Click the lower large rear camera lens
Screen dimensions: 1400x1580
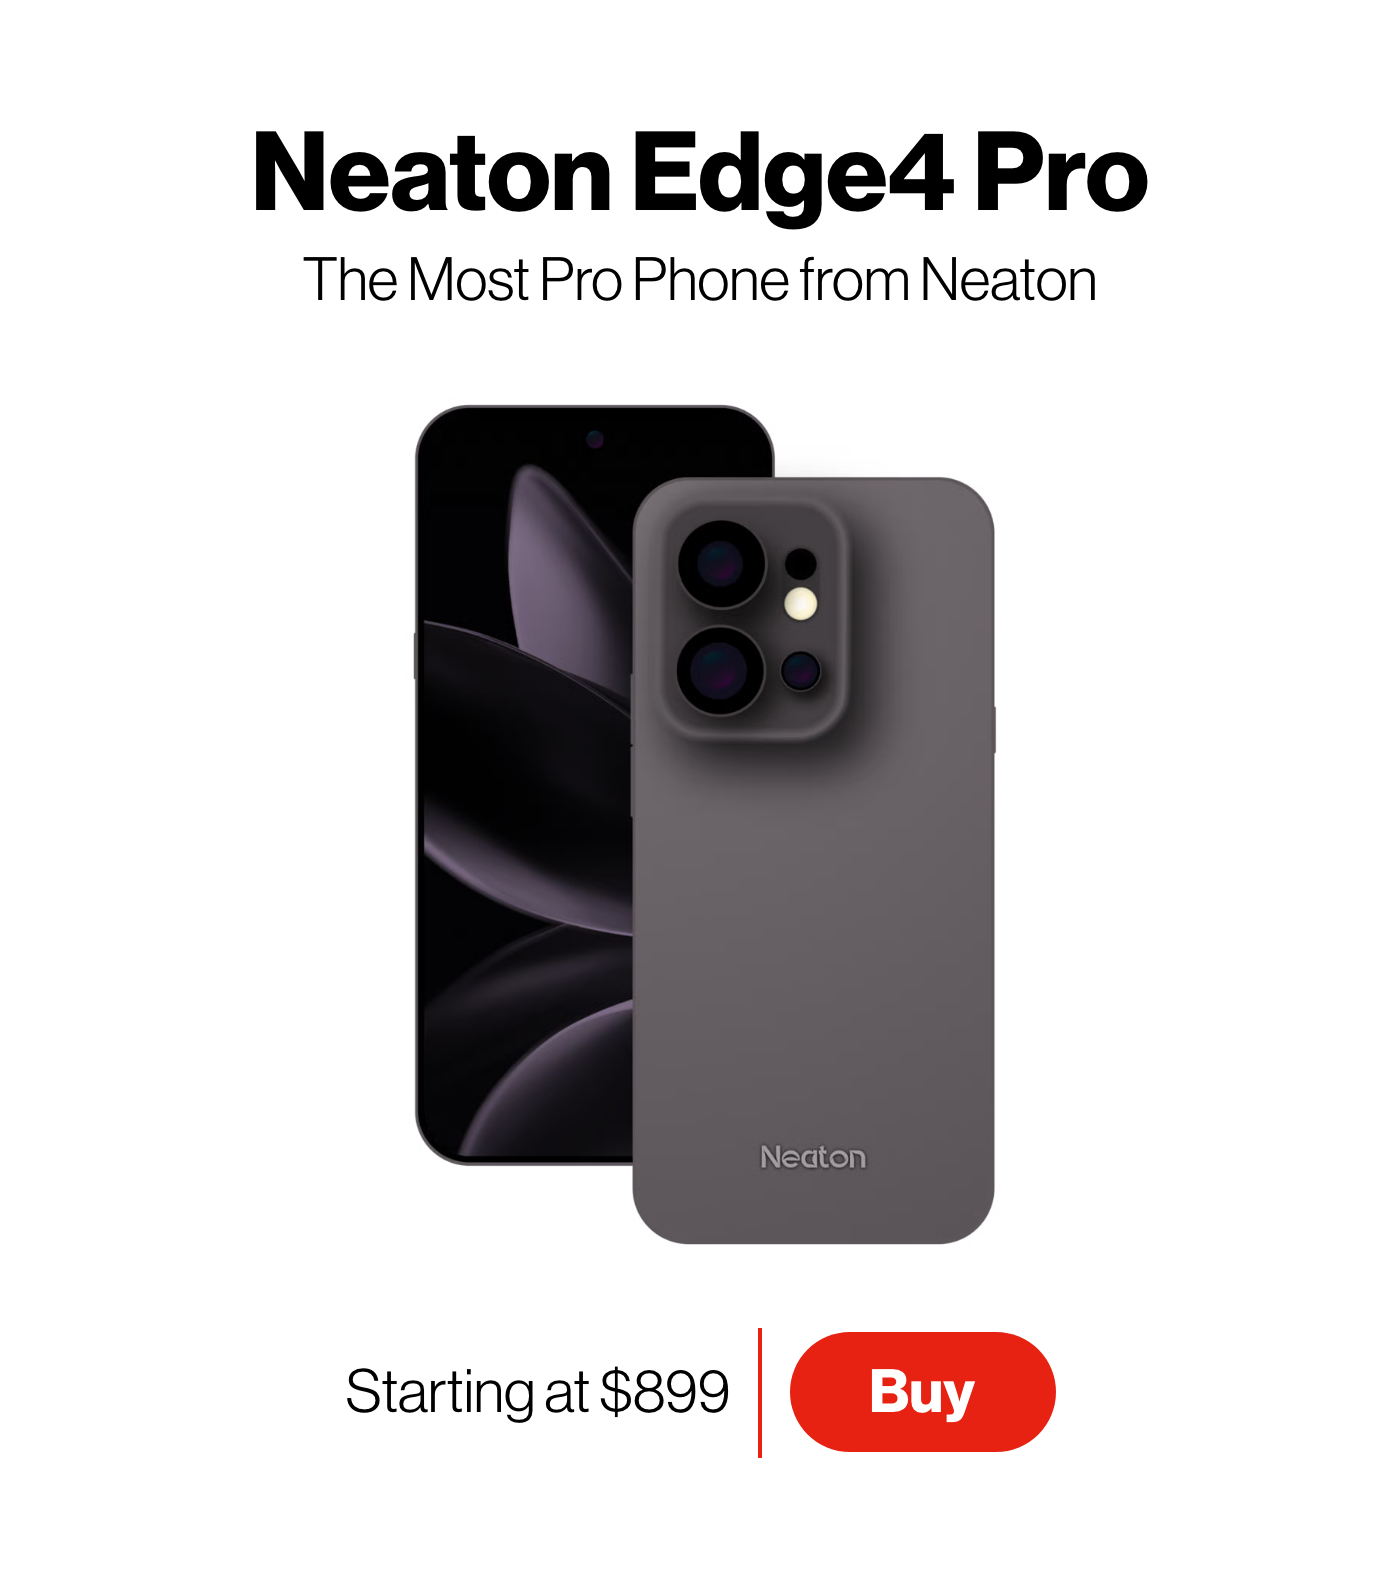click(720, 670)
